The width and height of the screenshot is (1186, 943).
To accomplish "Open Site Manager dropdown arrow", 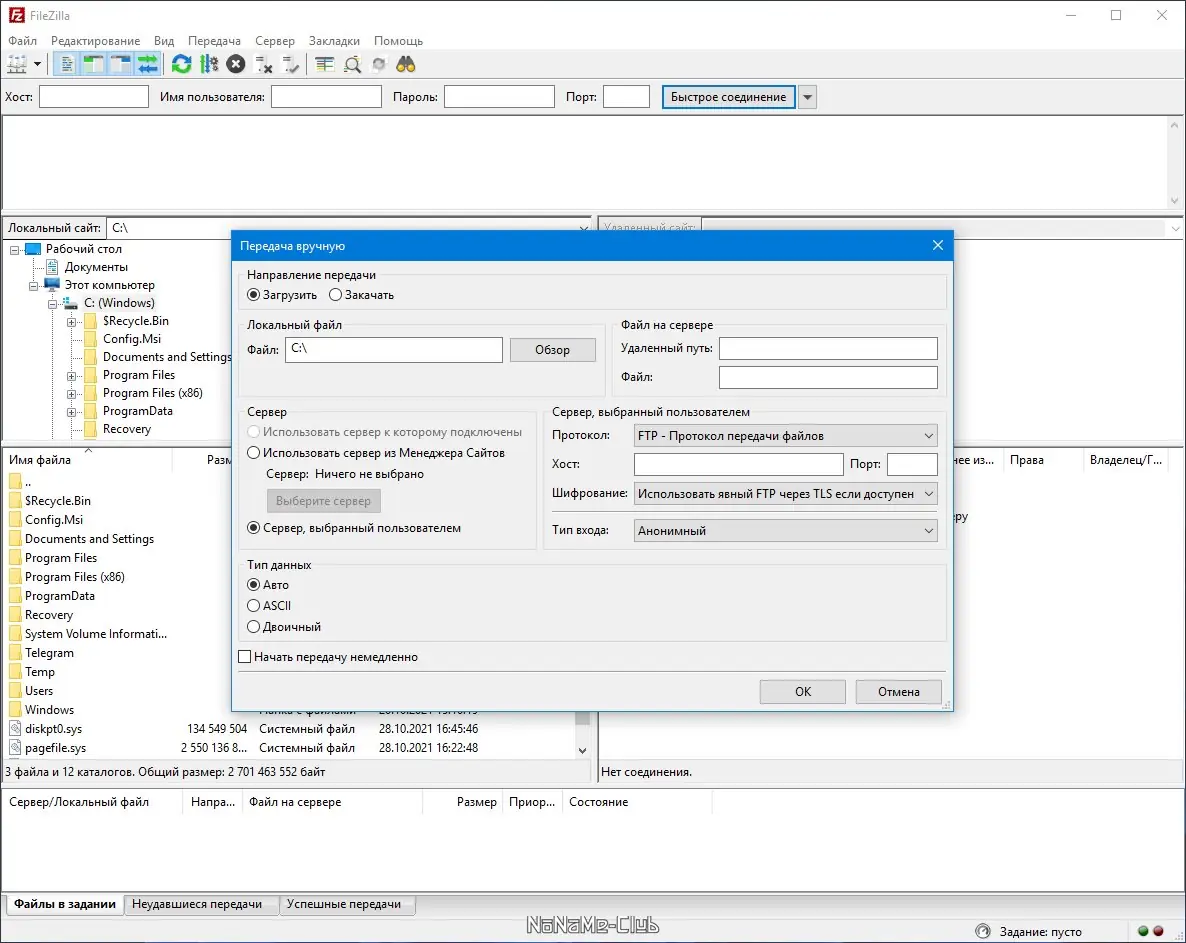I will pos(37,64).
